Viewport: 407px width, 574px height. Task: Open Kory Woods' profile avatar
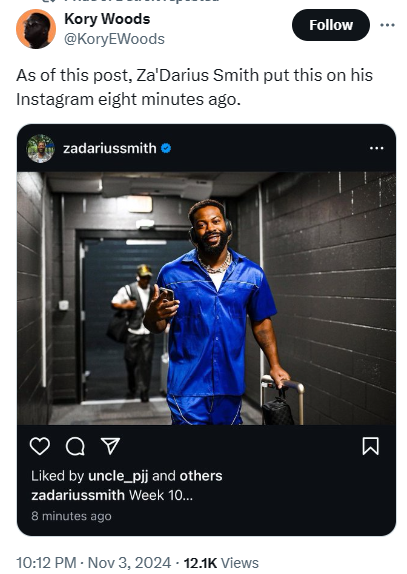coord(36,29)
